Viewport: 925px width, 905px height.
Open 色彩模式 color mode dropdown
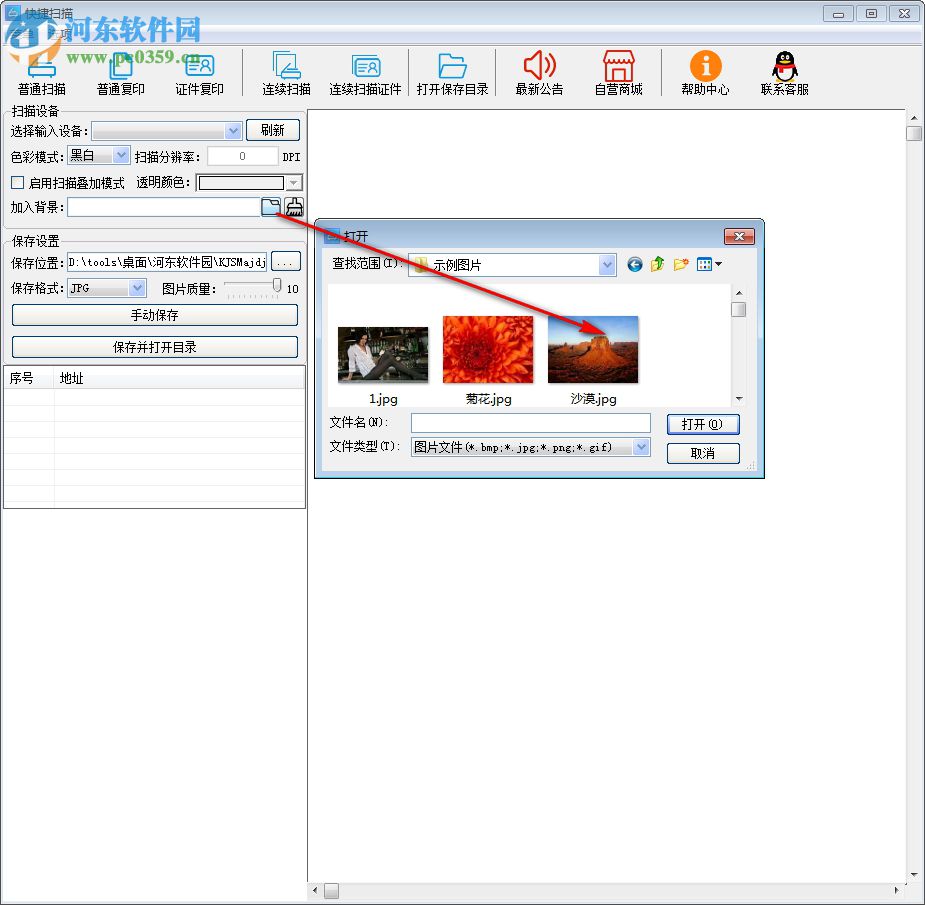point(121,155)
